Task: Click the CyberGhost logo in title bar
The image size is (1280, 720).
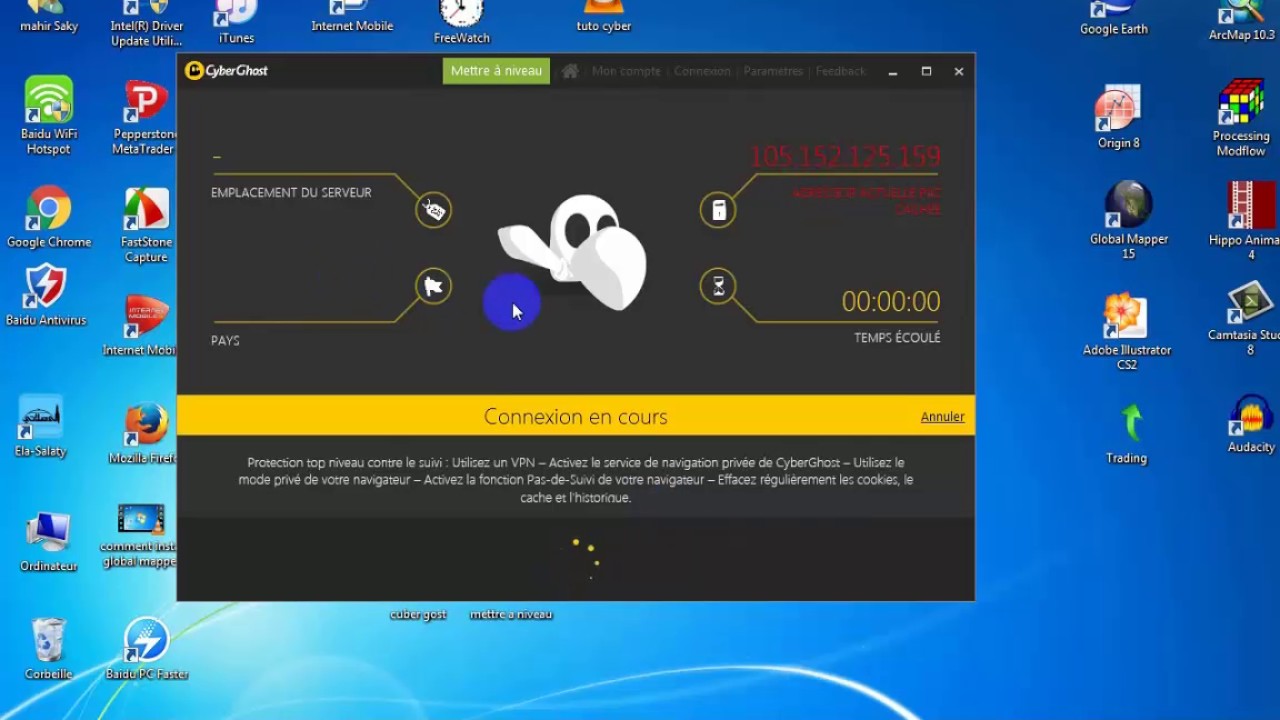Action: (x=226, y=71)
